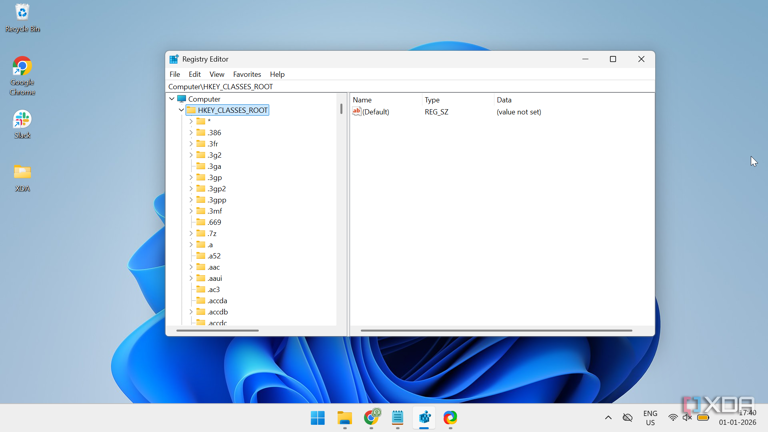Expand the .accdb key

191,312
